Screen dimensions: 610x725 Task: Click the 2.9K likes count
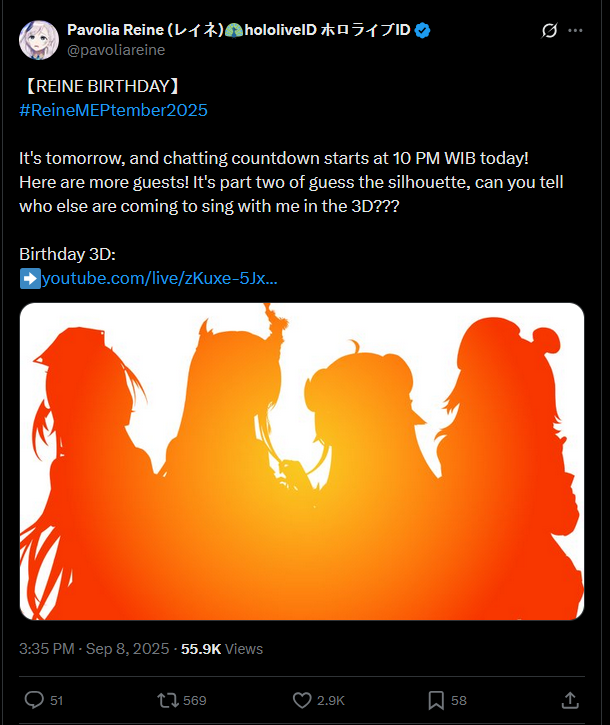click(331, 700)
